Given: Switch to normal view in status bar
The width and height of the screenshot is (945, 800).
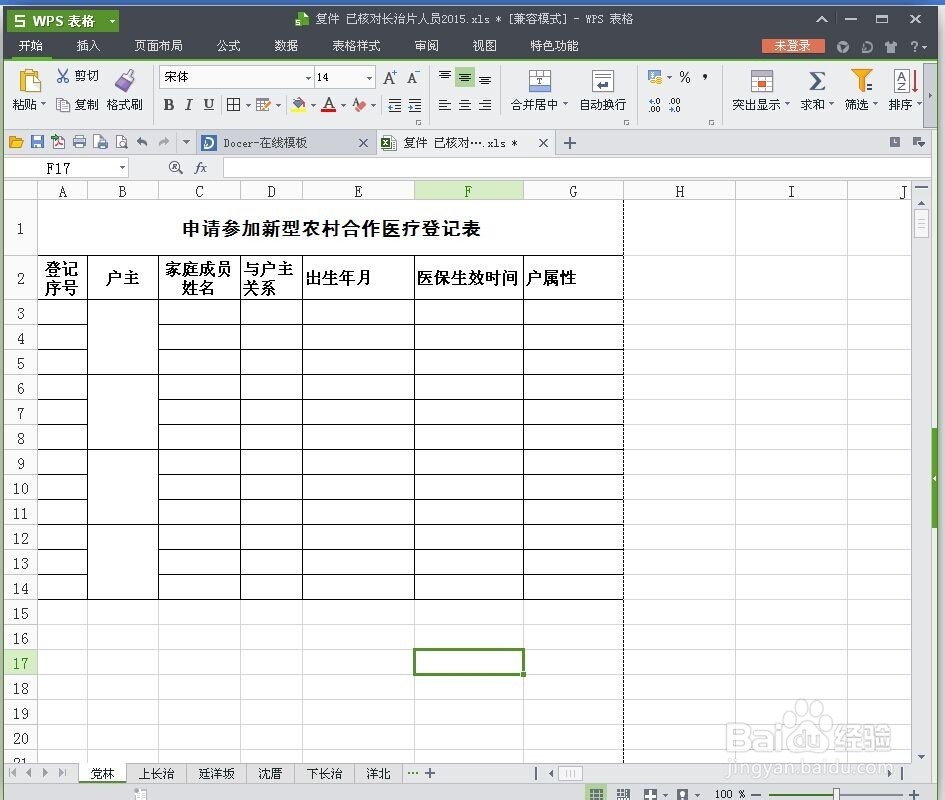Looking at the screenshot, I should (596, 794).
